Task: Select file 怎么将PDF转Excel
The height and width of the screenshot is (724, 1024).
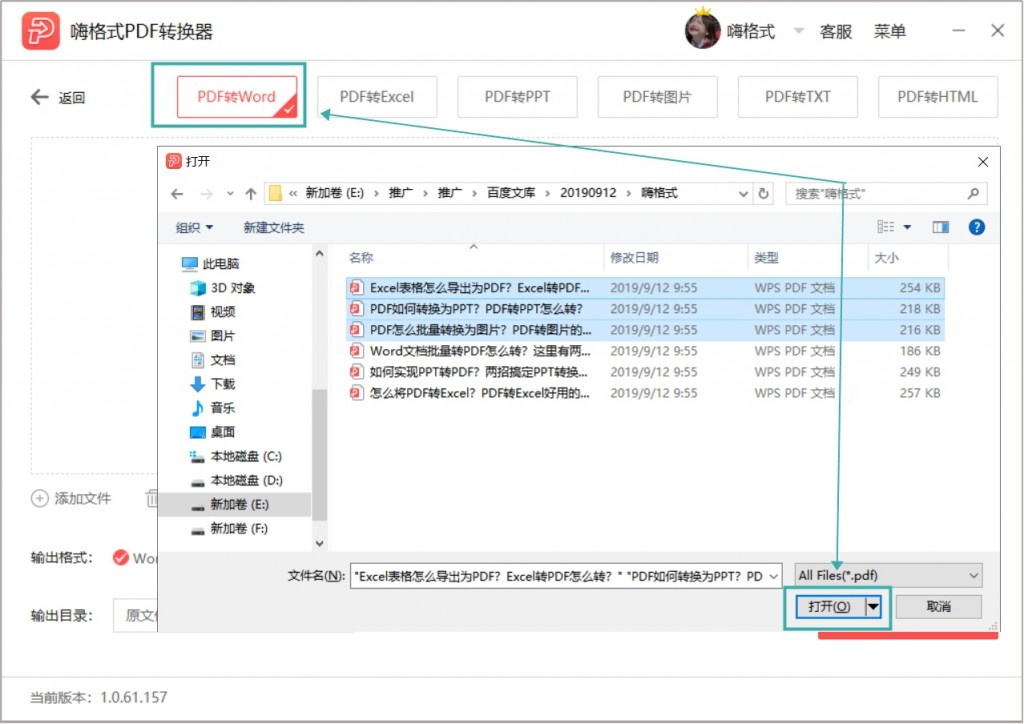Action: click(645, 393)
